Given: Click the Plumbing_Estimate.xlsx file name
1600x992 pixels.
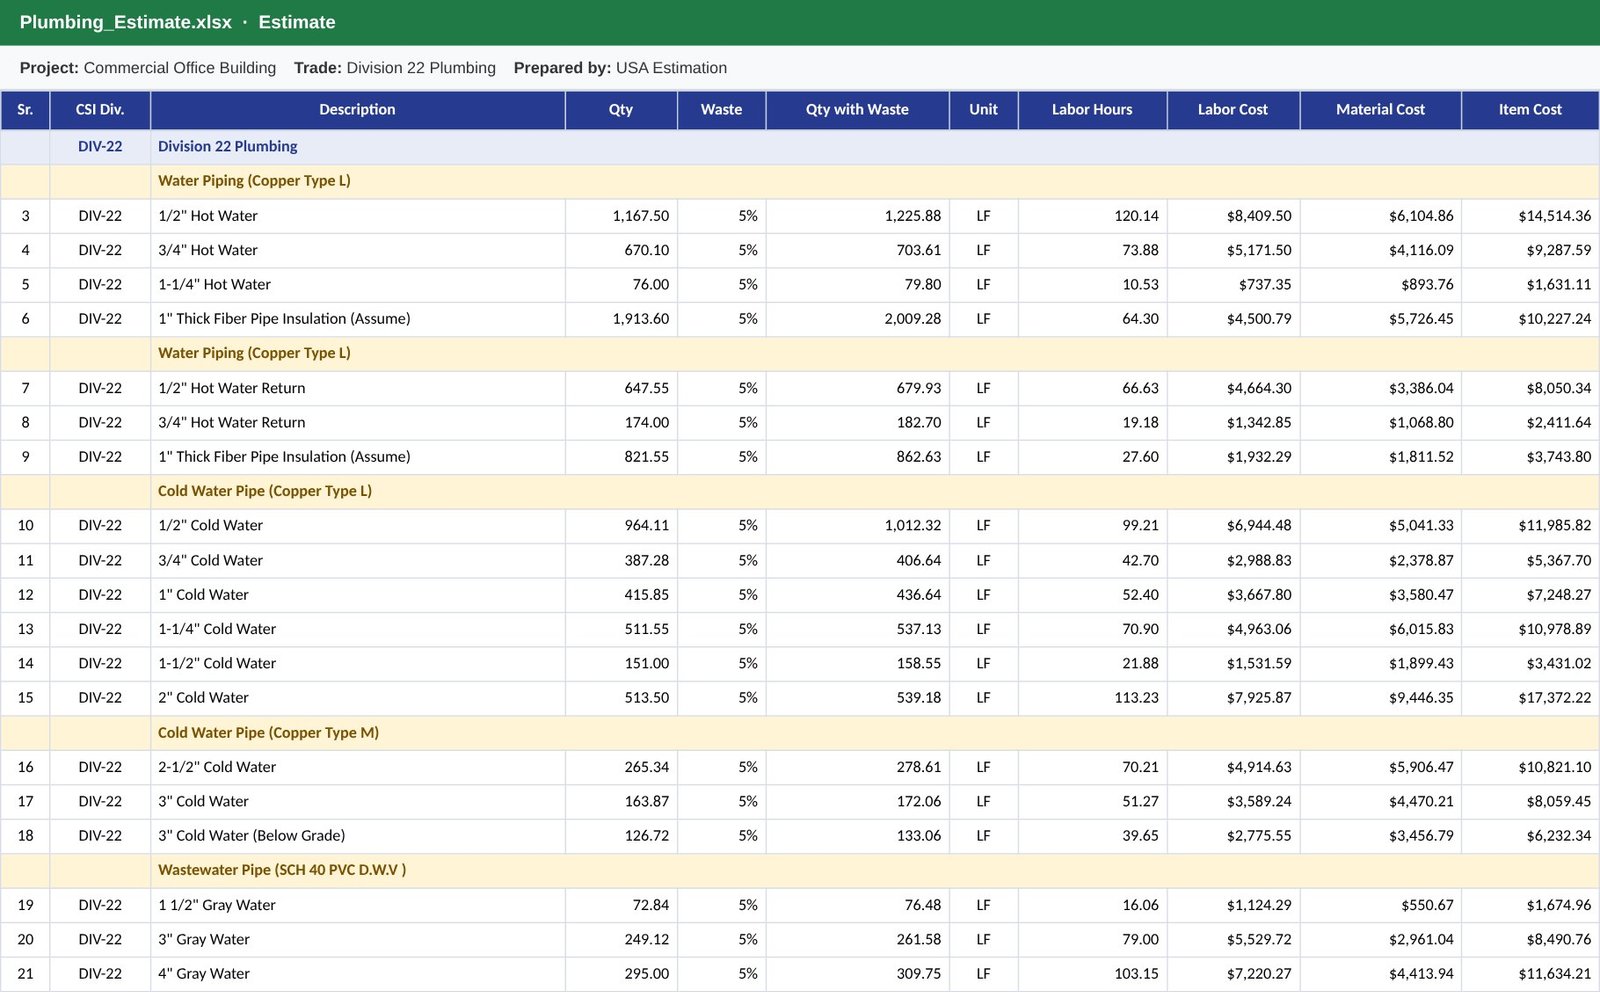Looking at the screenshot, I should click(125, 22).
